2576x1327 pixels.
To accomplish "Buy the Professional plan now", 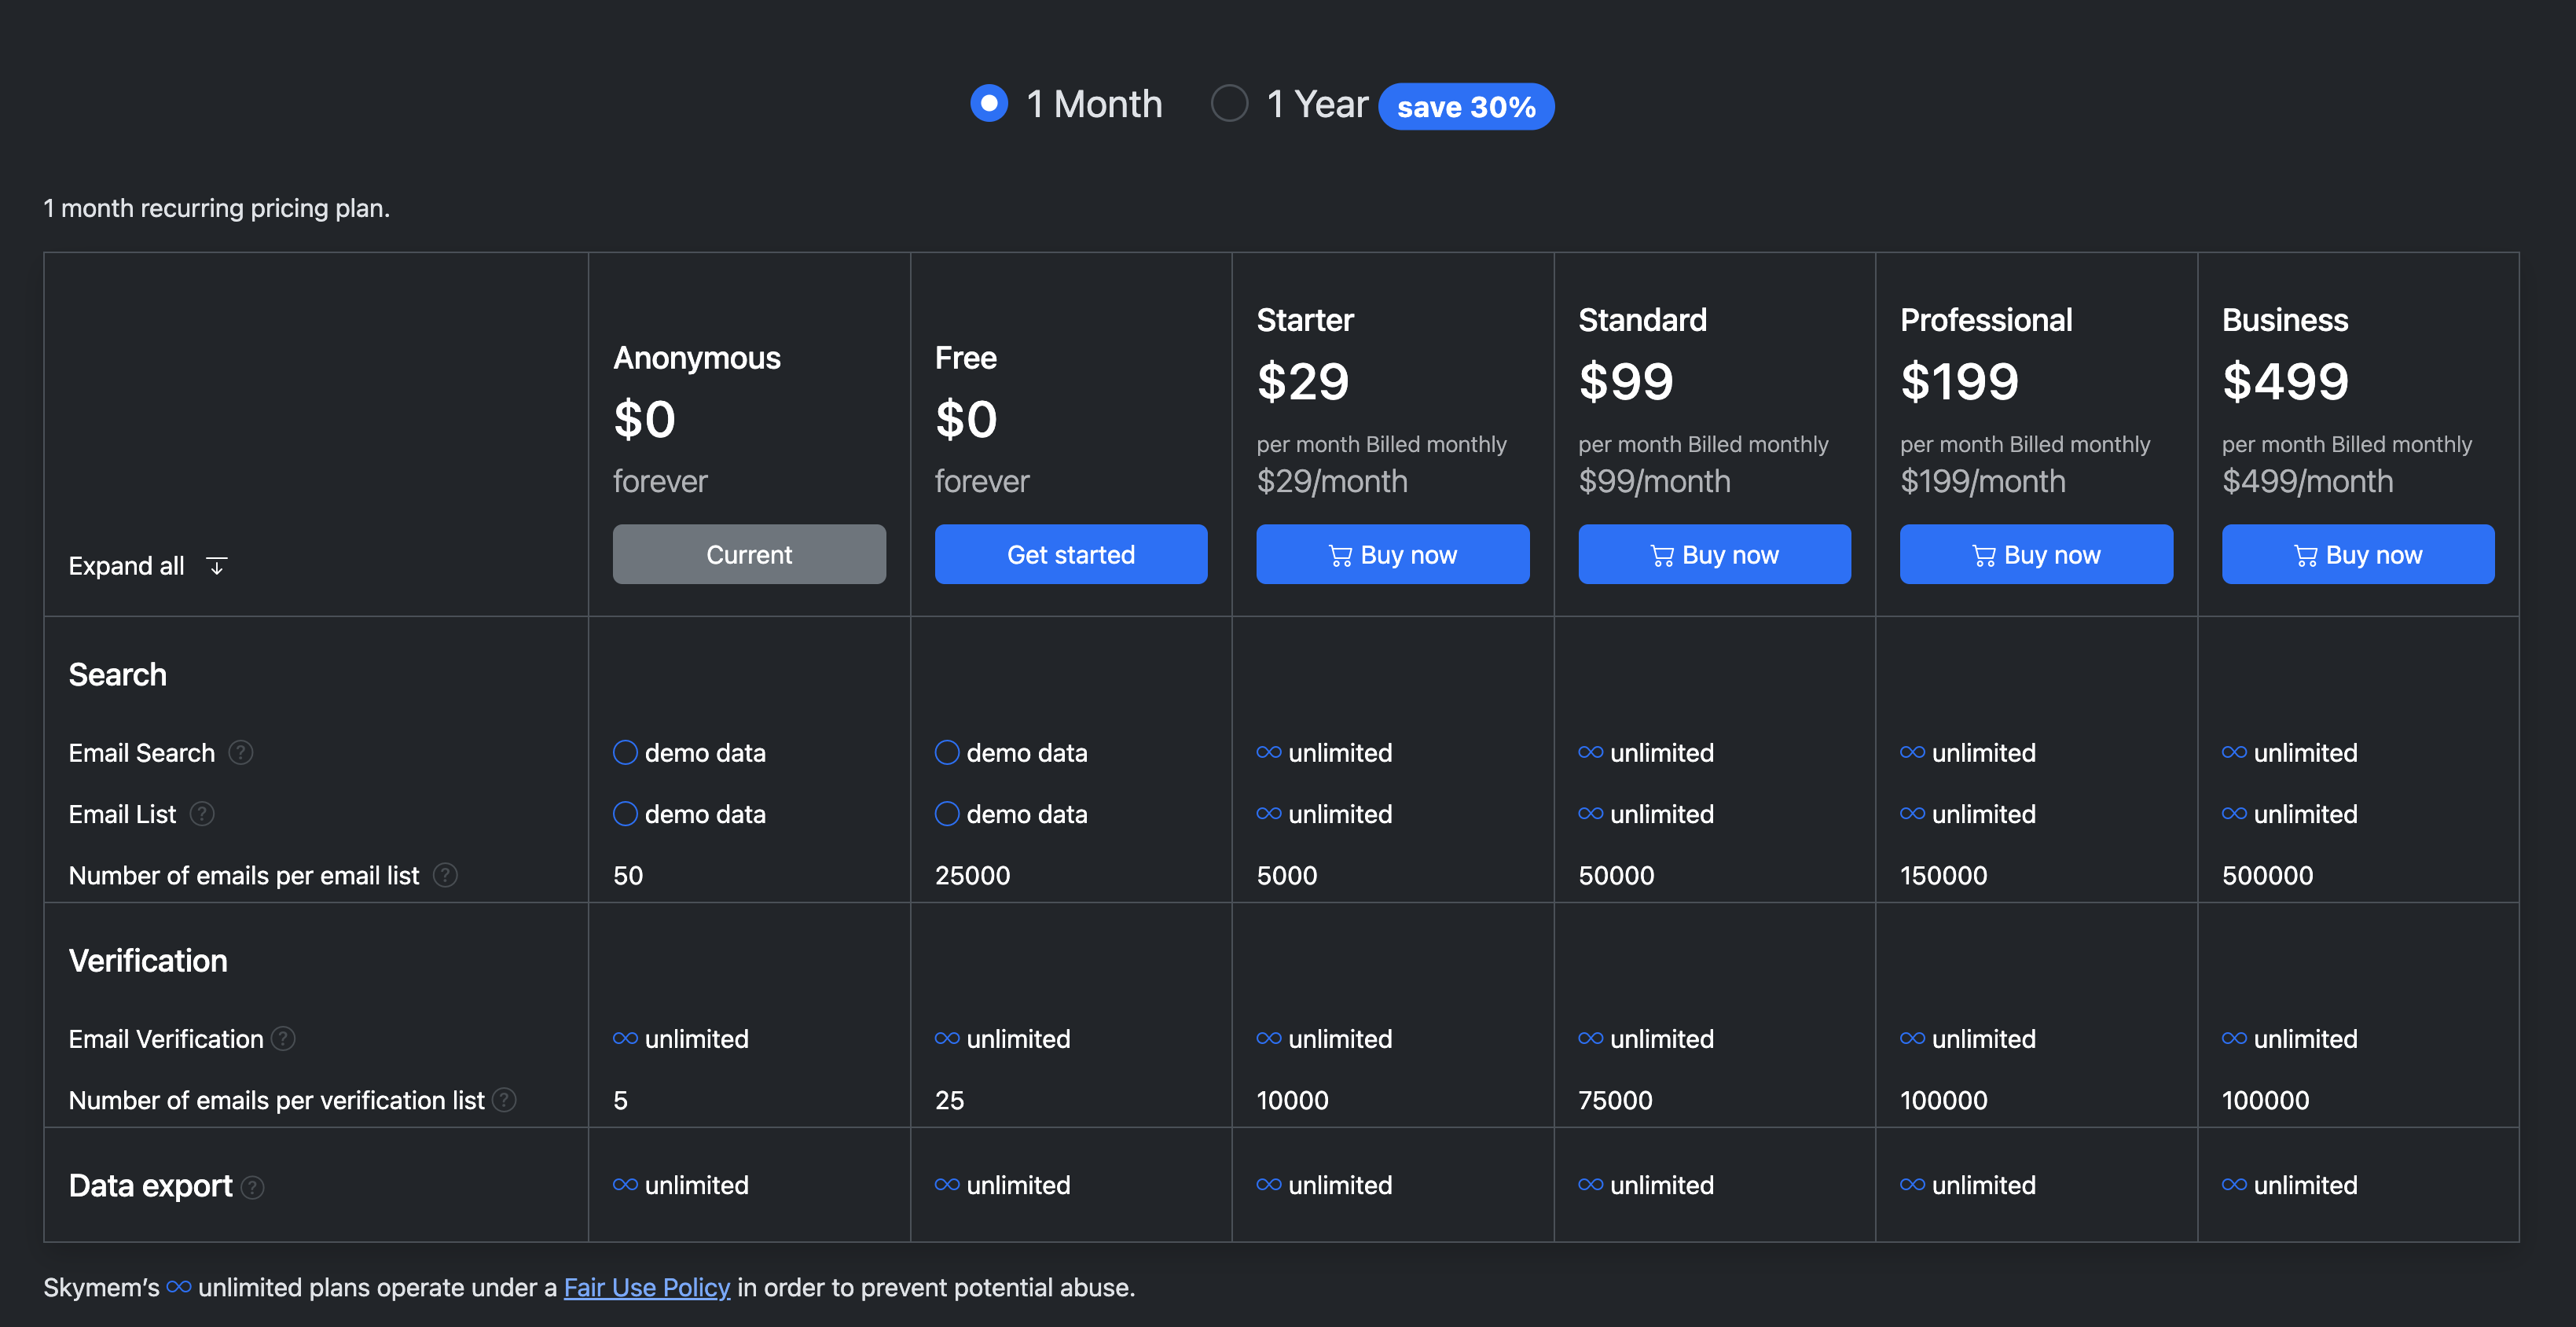I will point(2036,554).
